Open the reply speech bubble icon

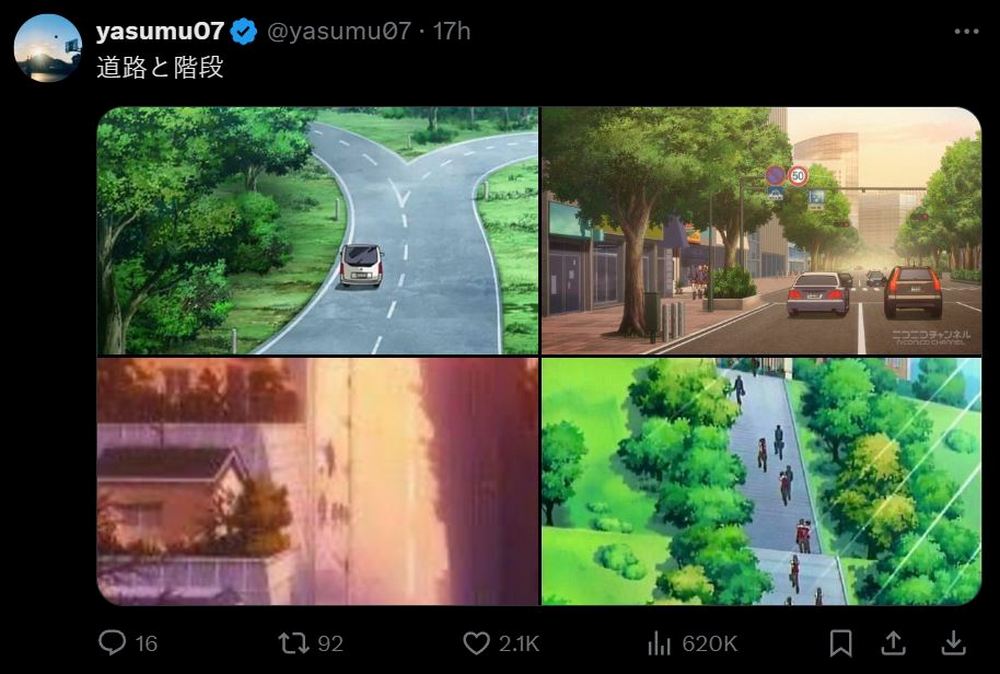click(x=112, y=642)
